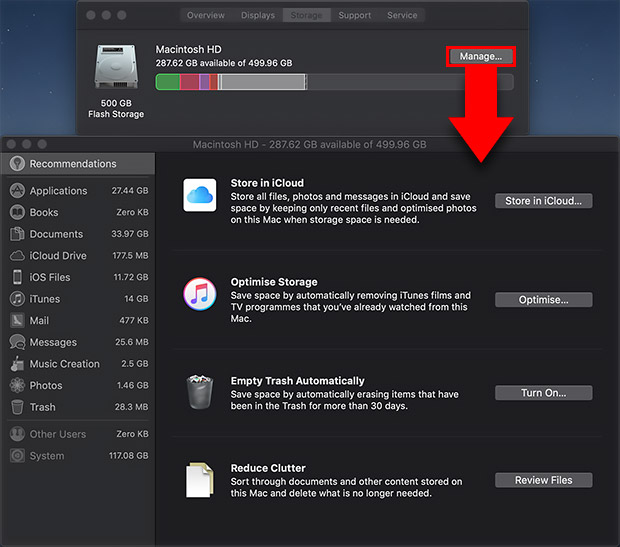The width and height of the screenshot is (620, 547).
Task: Select iOS Files label in sidebar
Action: click(x=50, y=277)
